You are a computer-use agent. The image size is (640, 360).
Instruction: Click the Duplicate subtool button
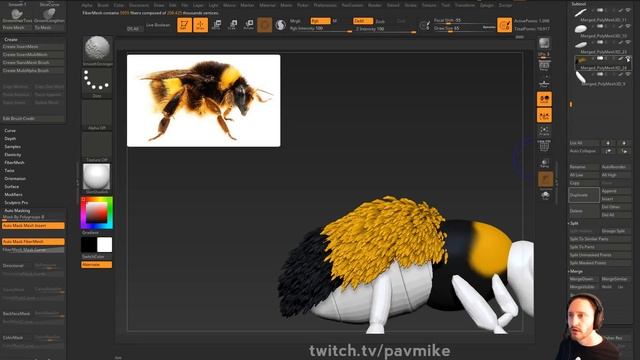pos(584,195)
